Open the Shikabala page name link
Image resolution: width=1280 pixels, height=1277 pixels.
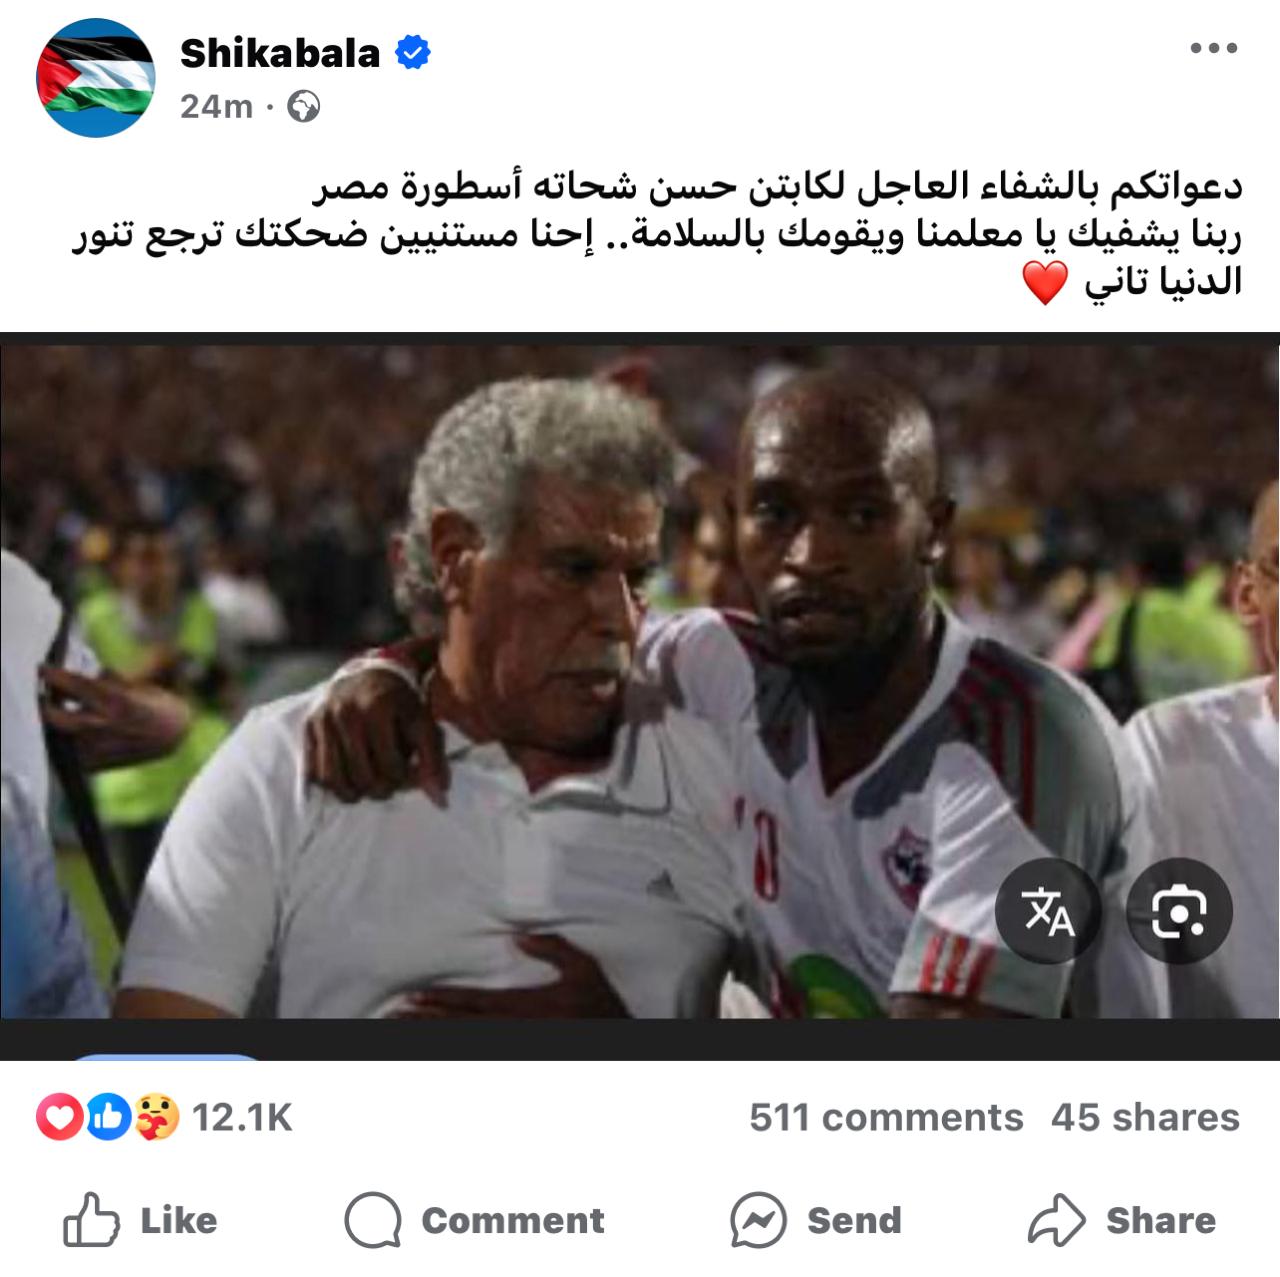pyautogui.click(x=280, y=53)
